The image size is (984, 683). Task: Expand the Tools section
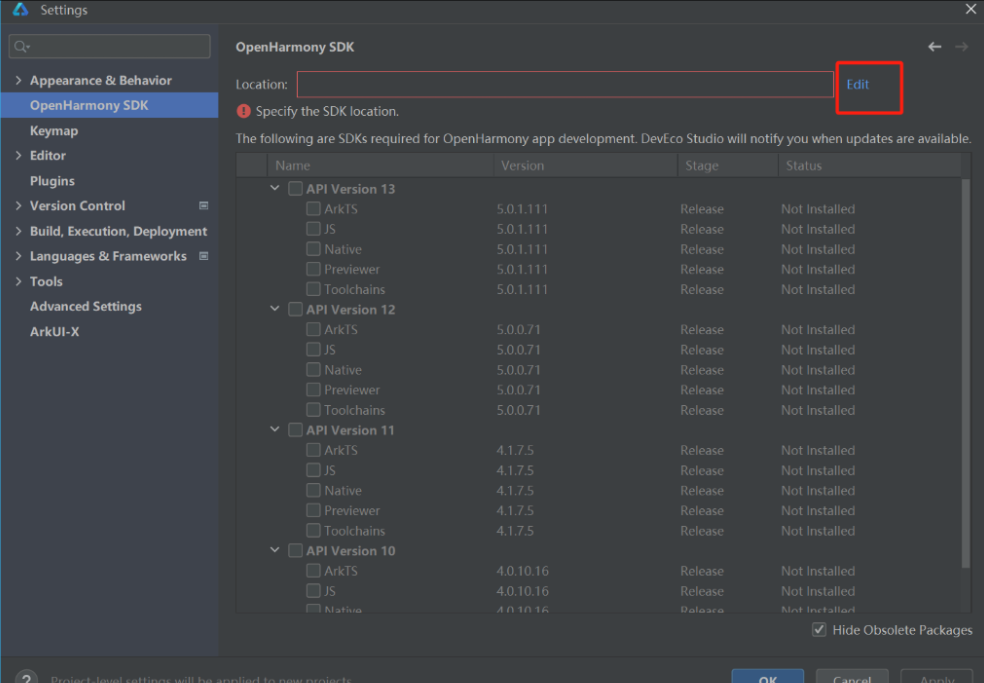18,281
